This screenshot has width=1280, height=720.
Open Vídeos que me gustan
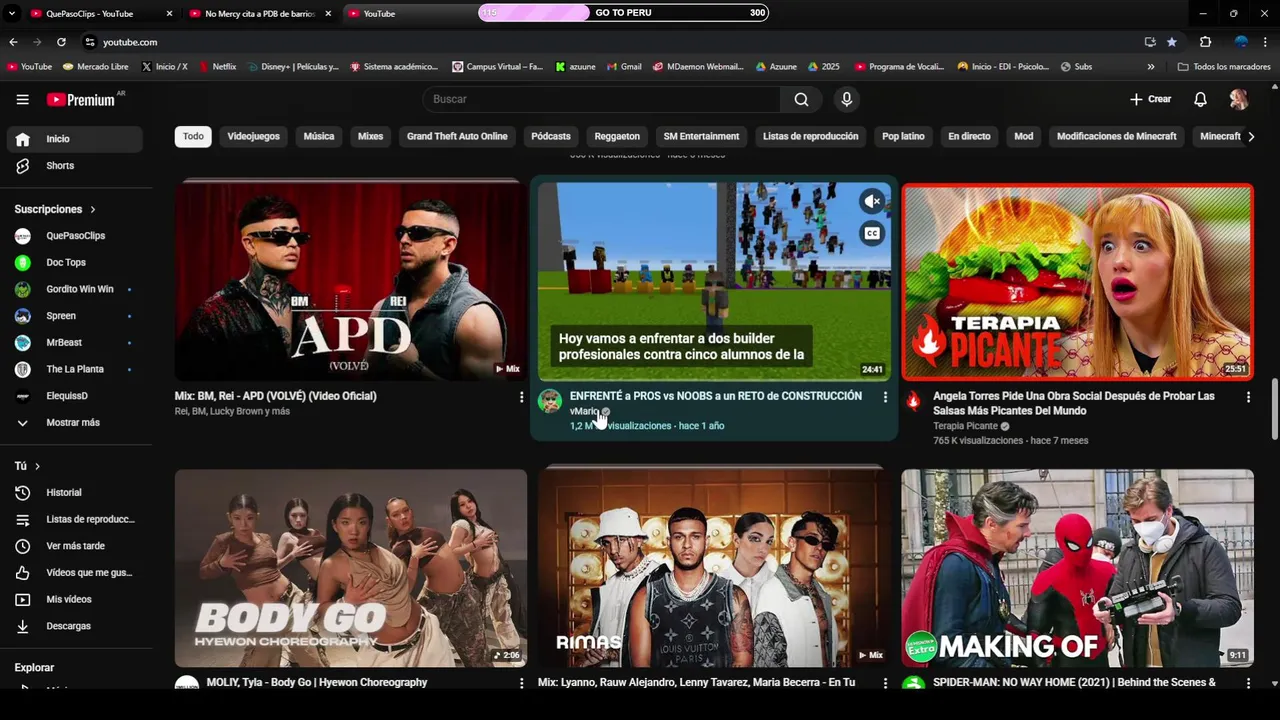(75, 573)
